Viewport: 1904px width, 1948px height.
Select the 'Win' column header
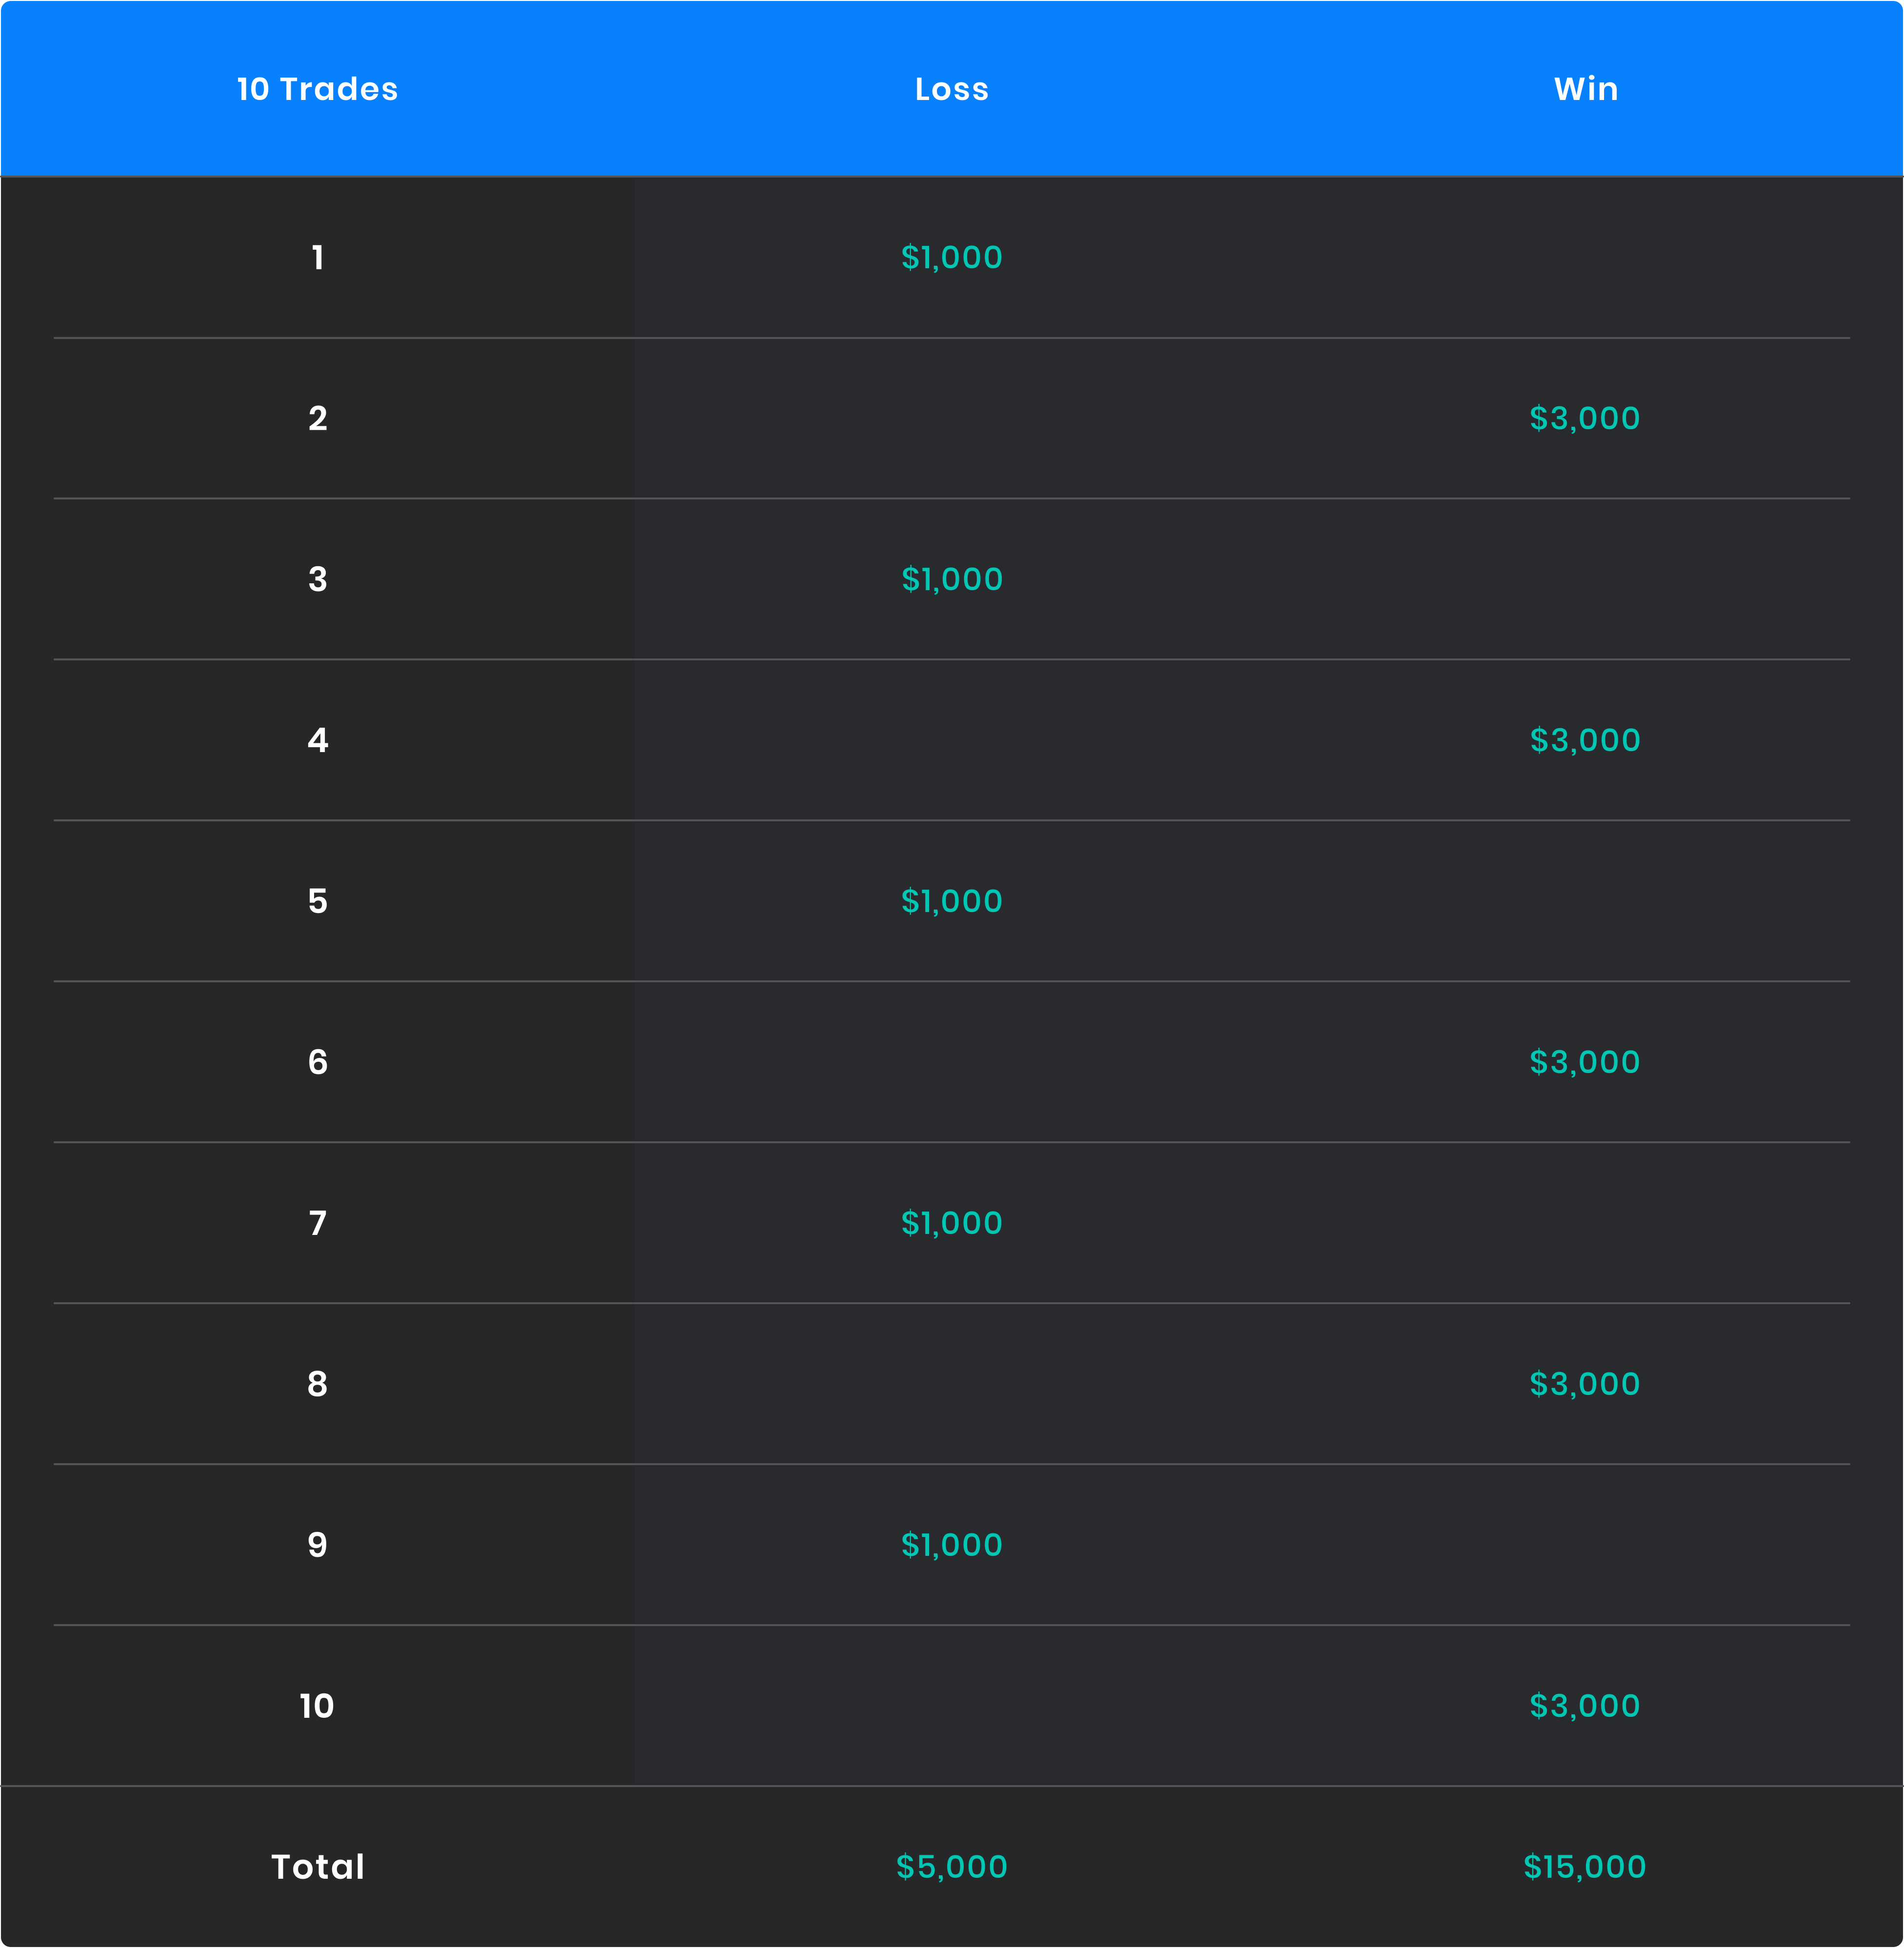(1585, 89)
